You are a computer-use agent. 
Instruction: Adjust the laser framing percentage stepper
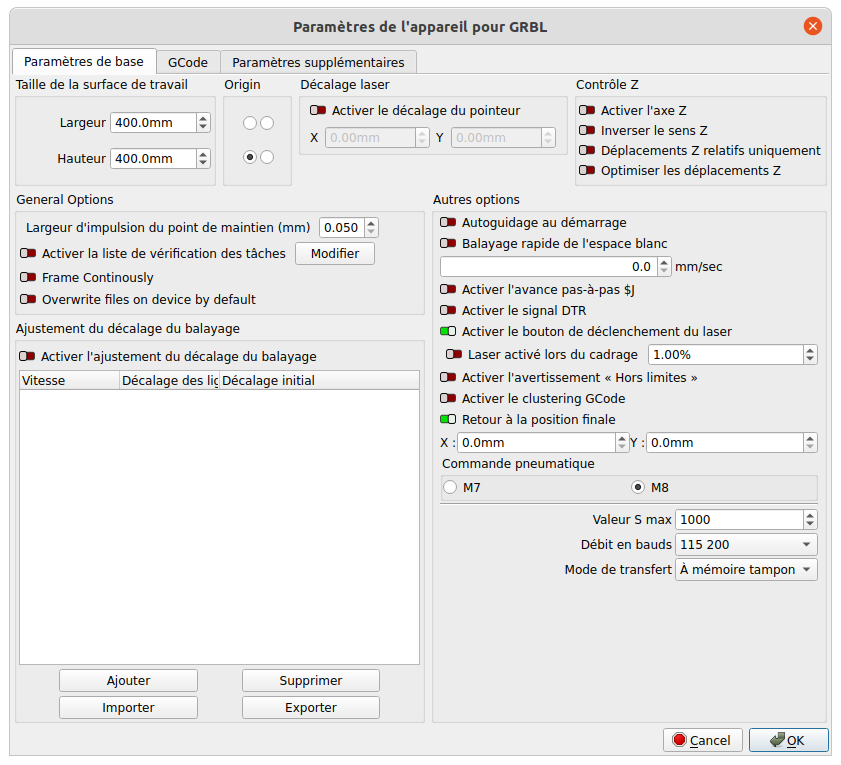[x=810, y=355]
